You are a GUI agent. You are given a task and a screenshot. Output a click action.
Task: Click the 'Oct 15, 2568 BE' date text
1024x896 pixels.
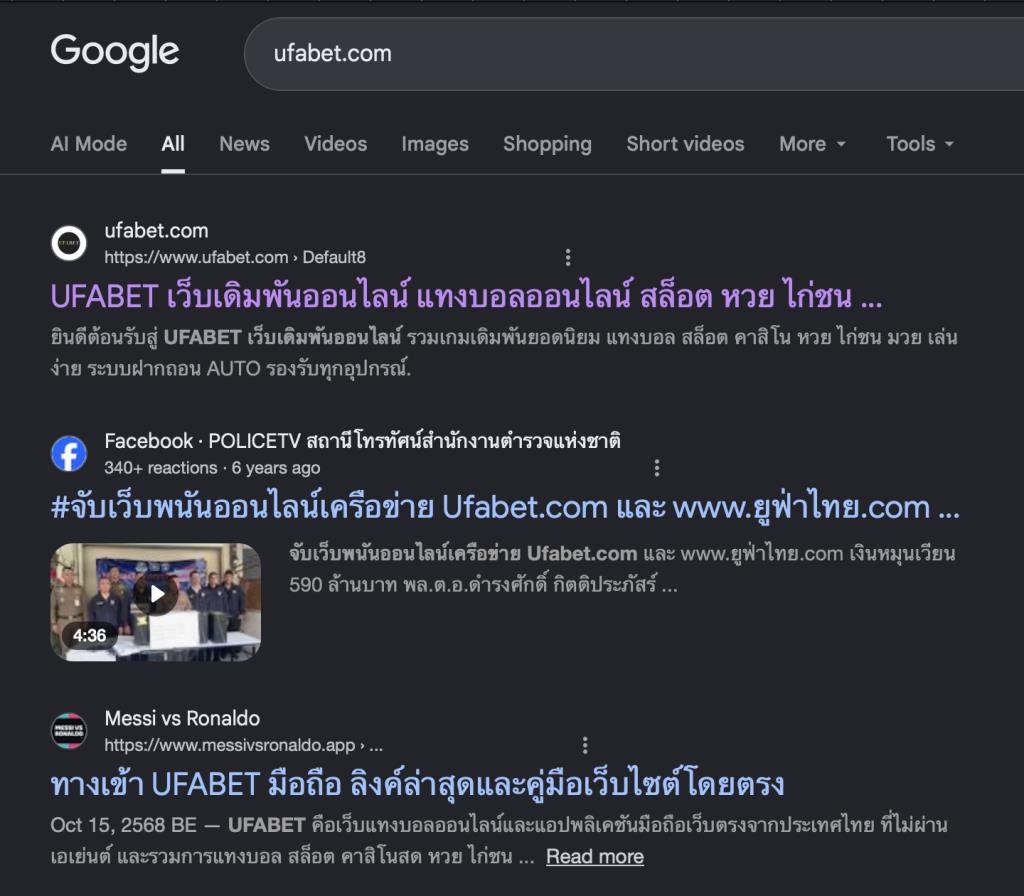pyautogui.click(x=123, y=825)
